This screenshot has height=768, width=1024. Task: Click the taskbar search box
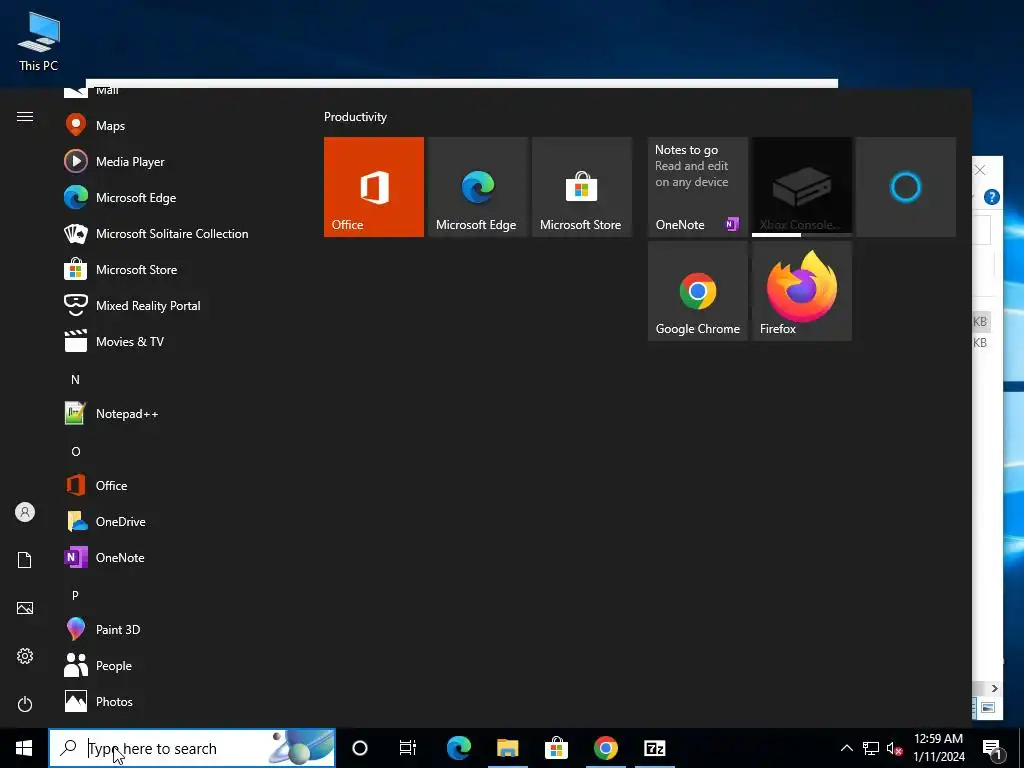tap(192, 748)
